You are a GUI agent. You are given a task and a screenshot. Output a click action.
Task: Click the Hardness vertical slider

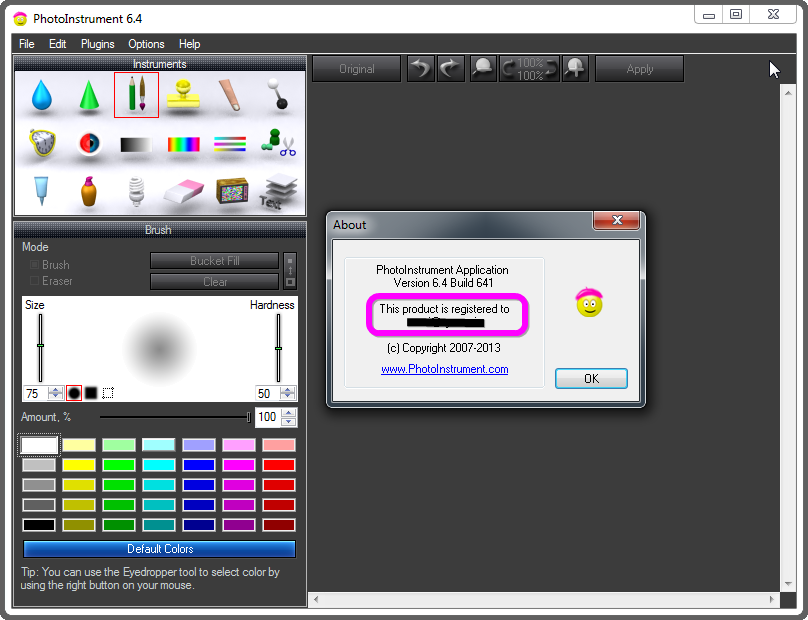click(x=278, y=348)
